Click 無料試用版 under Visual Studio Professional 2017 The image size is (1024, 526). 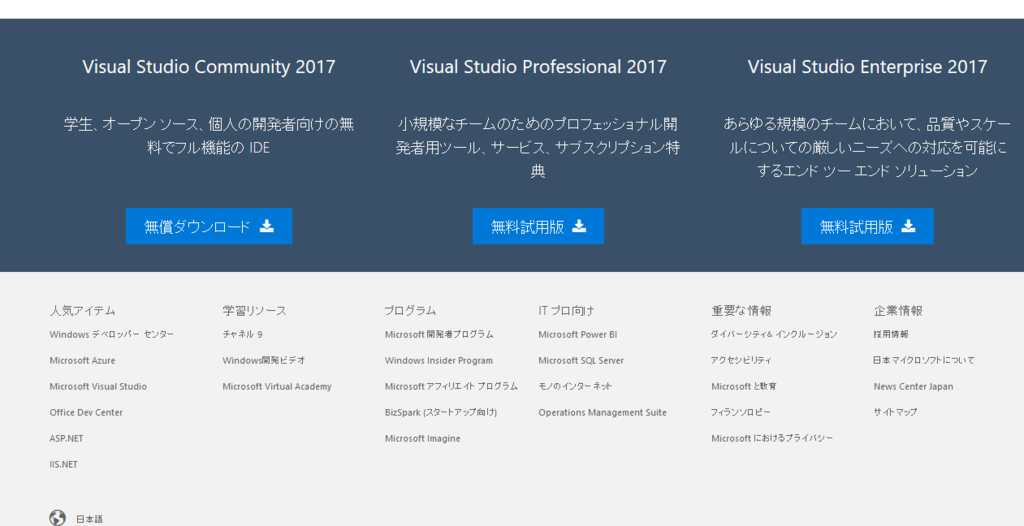click(538, 226)
